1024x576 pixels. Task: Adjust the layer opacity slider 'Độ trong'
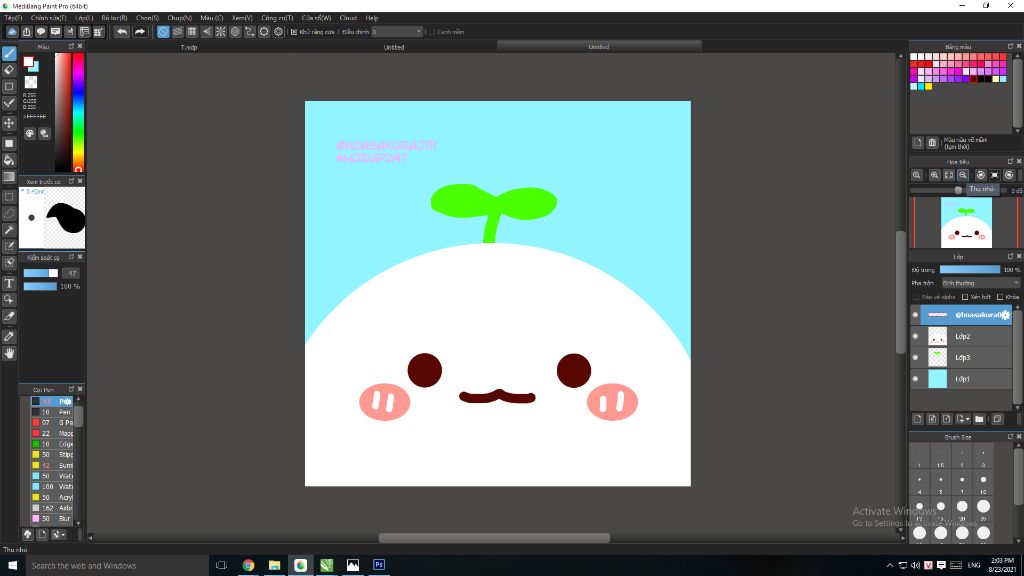pyautogui.click(x=970, y=269)
